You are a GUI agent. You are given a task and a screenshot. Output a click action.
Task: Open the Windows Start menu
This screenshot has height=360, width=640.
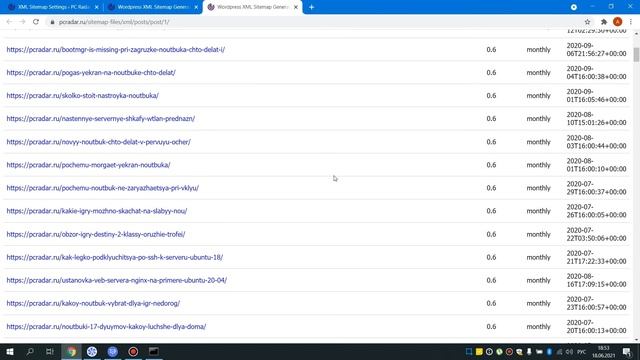[x=10, y=351]
